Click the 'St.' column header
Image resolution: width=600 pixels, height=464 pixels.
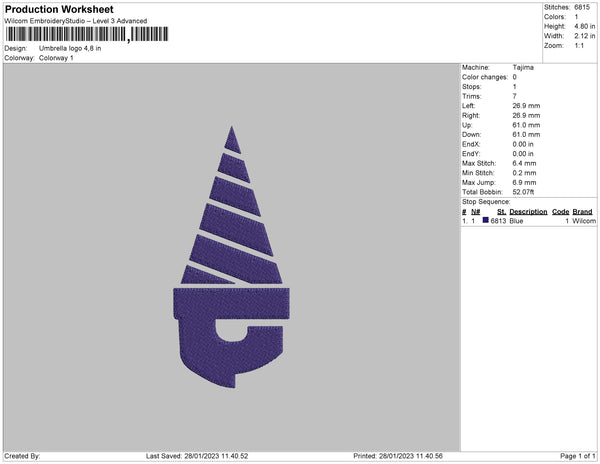tap(501, 212)
